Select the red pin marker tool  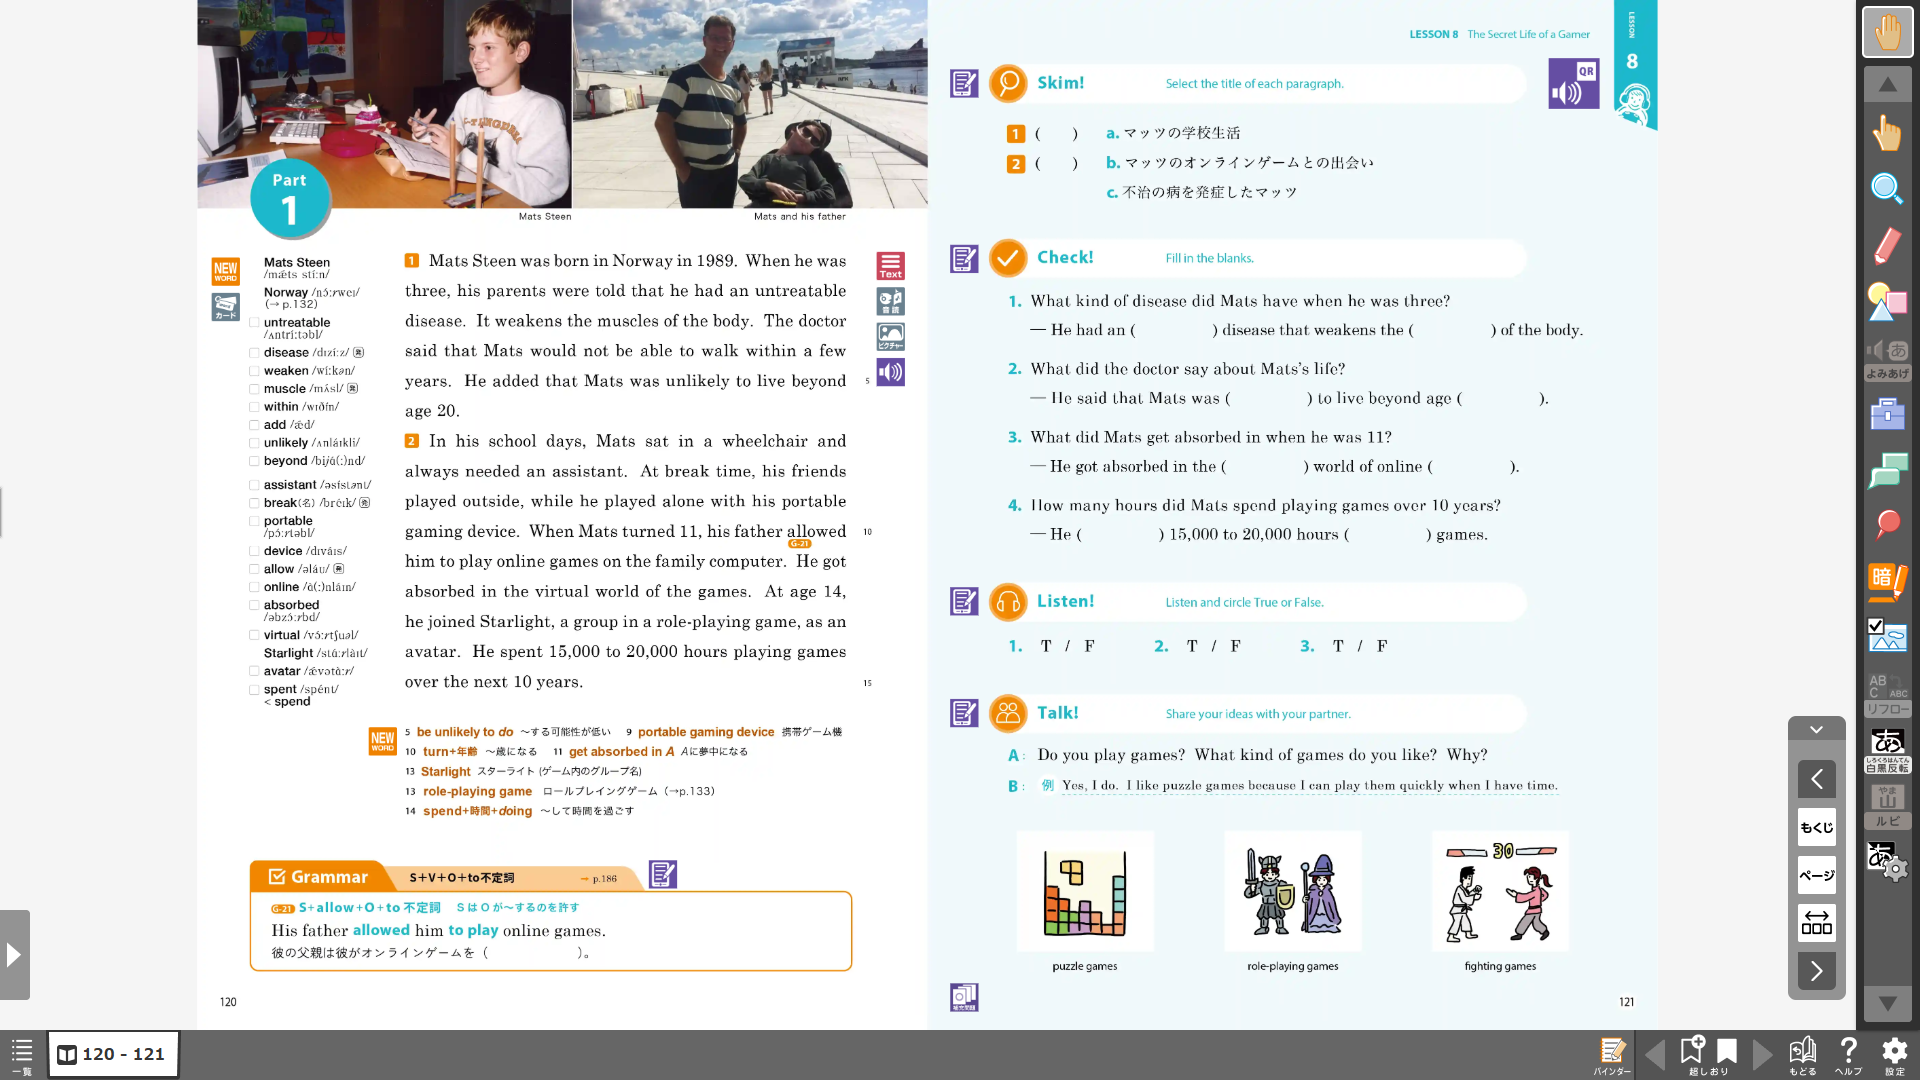1887,524
